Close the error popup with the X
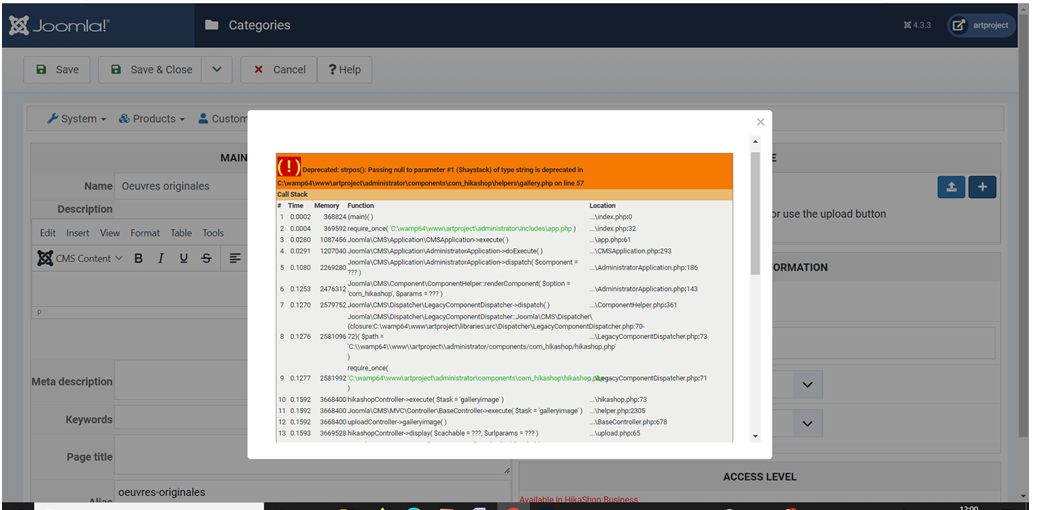Screen dimensions: 1053x510 pos(760,122)
